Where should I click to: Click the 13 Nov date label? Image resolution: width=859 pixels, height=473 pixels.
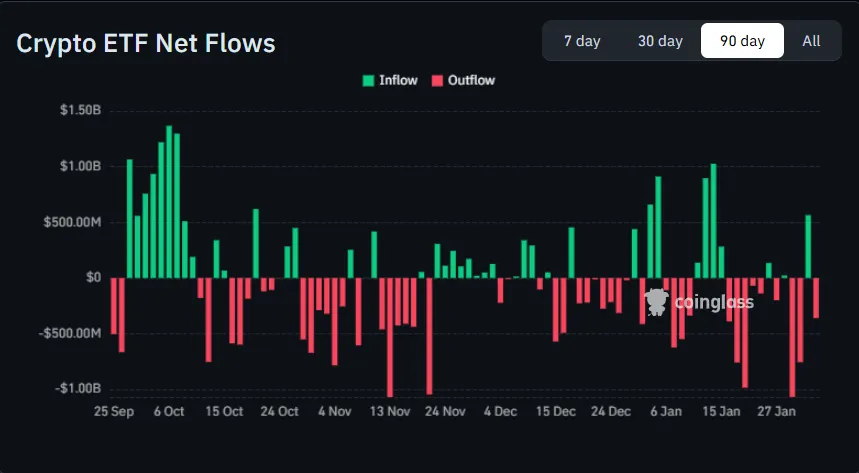click(390, 412)
